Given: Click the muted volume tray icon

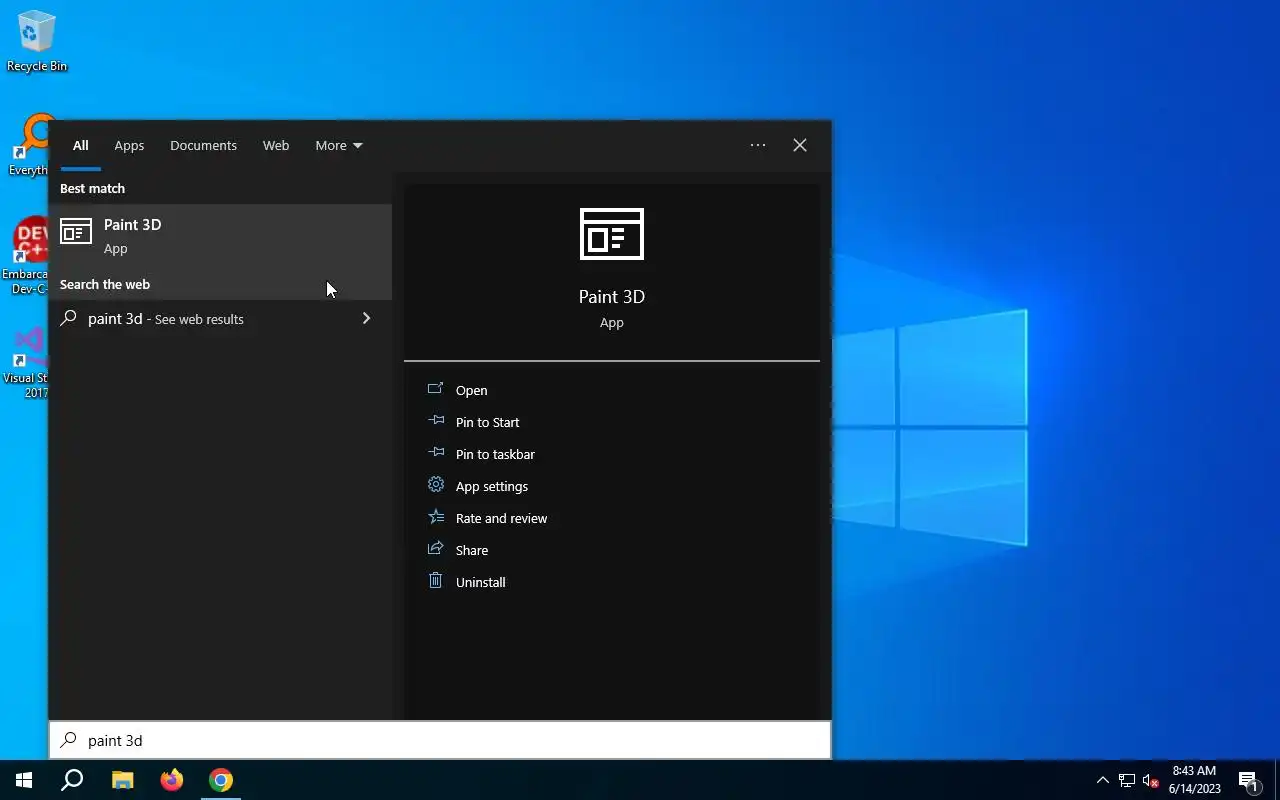Looking at the screenshot, I should [x=1151, y=780].
